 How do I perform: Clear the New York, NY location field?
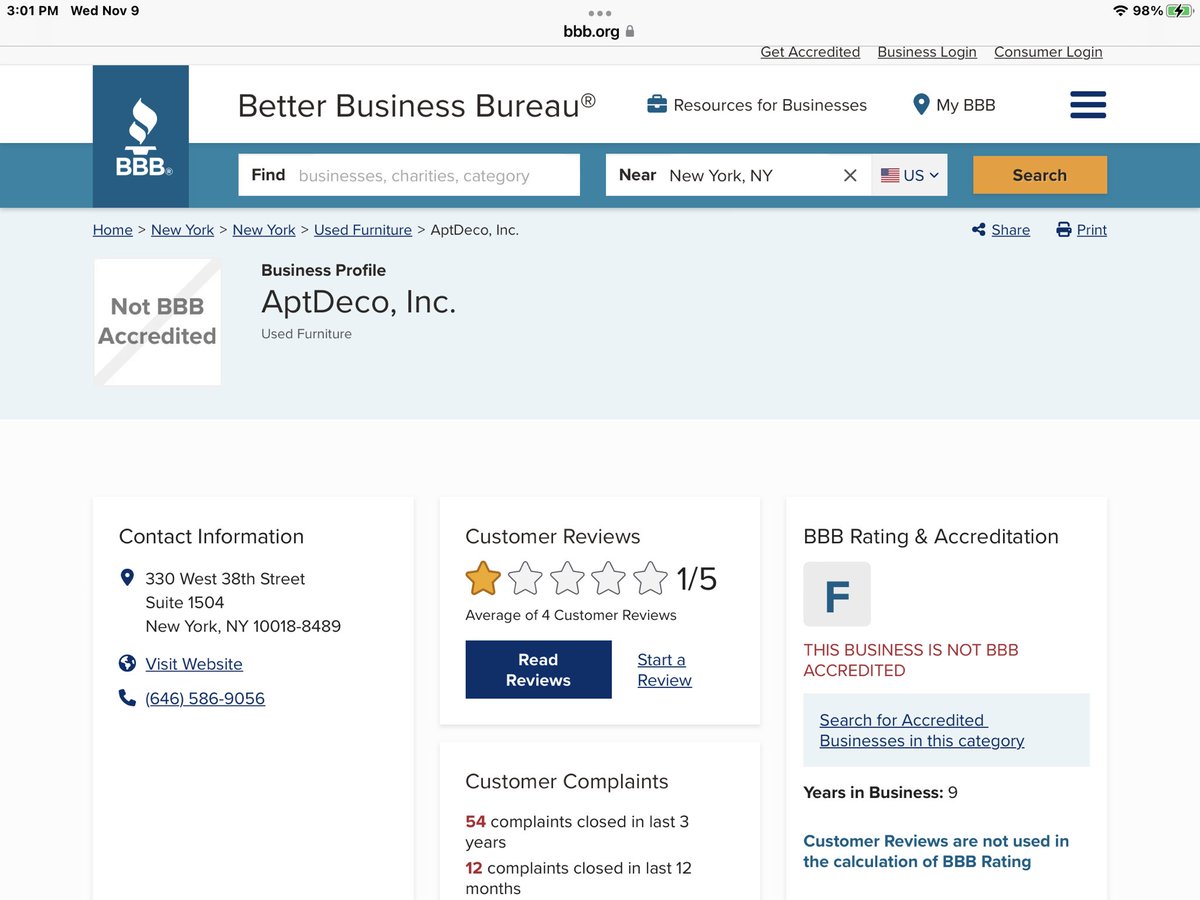(850, 175)
